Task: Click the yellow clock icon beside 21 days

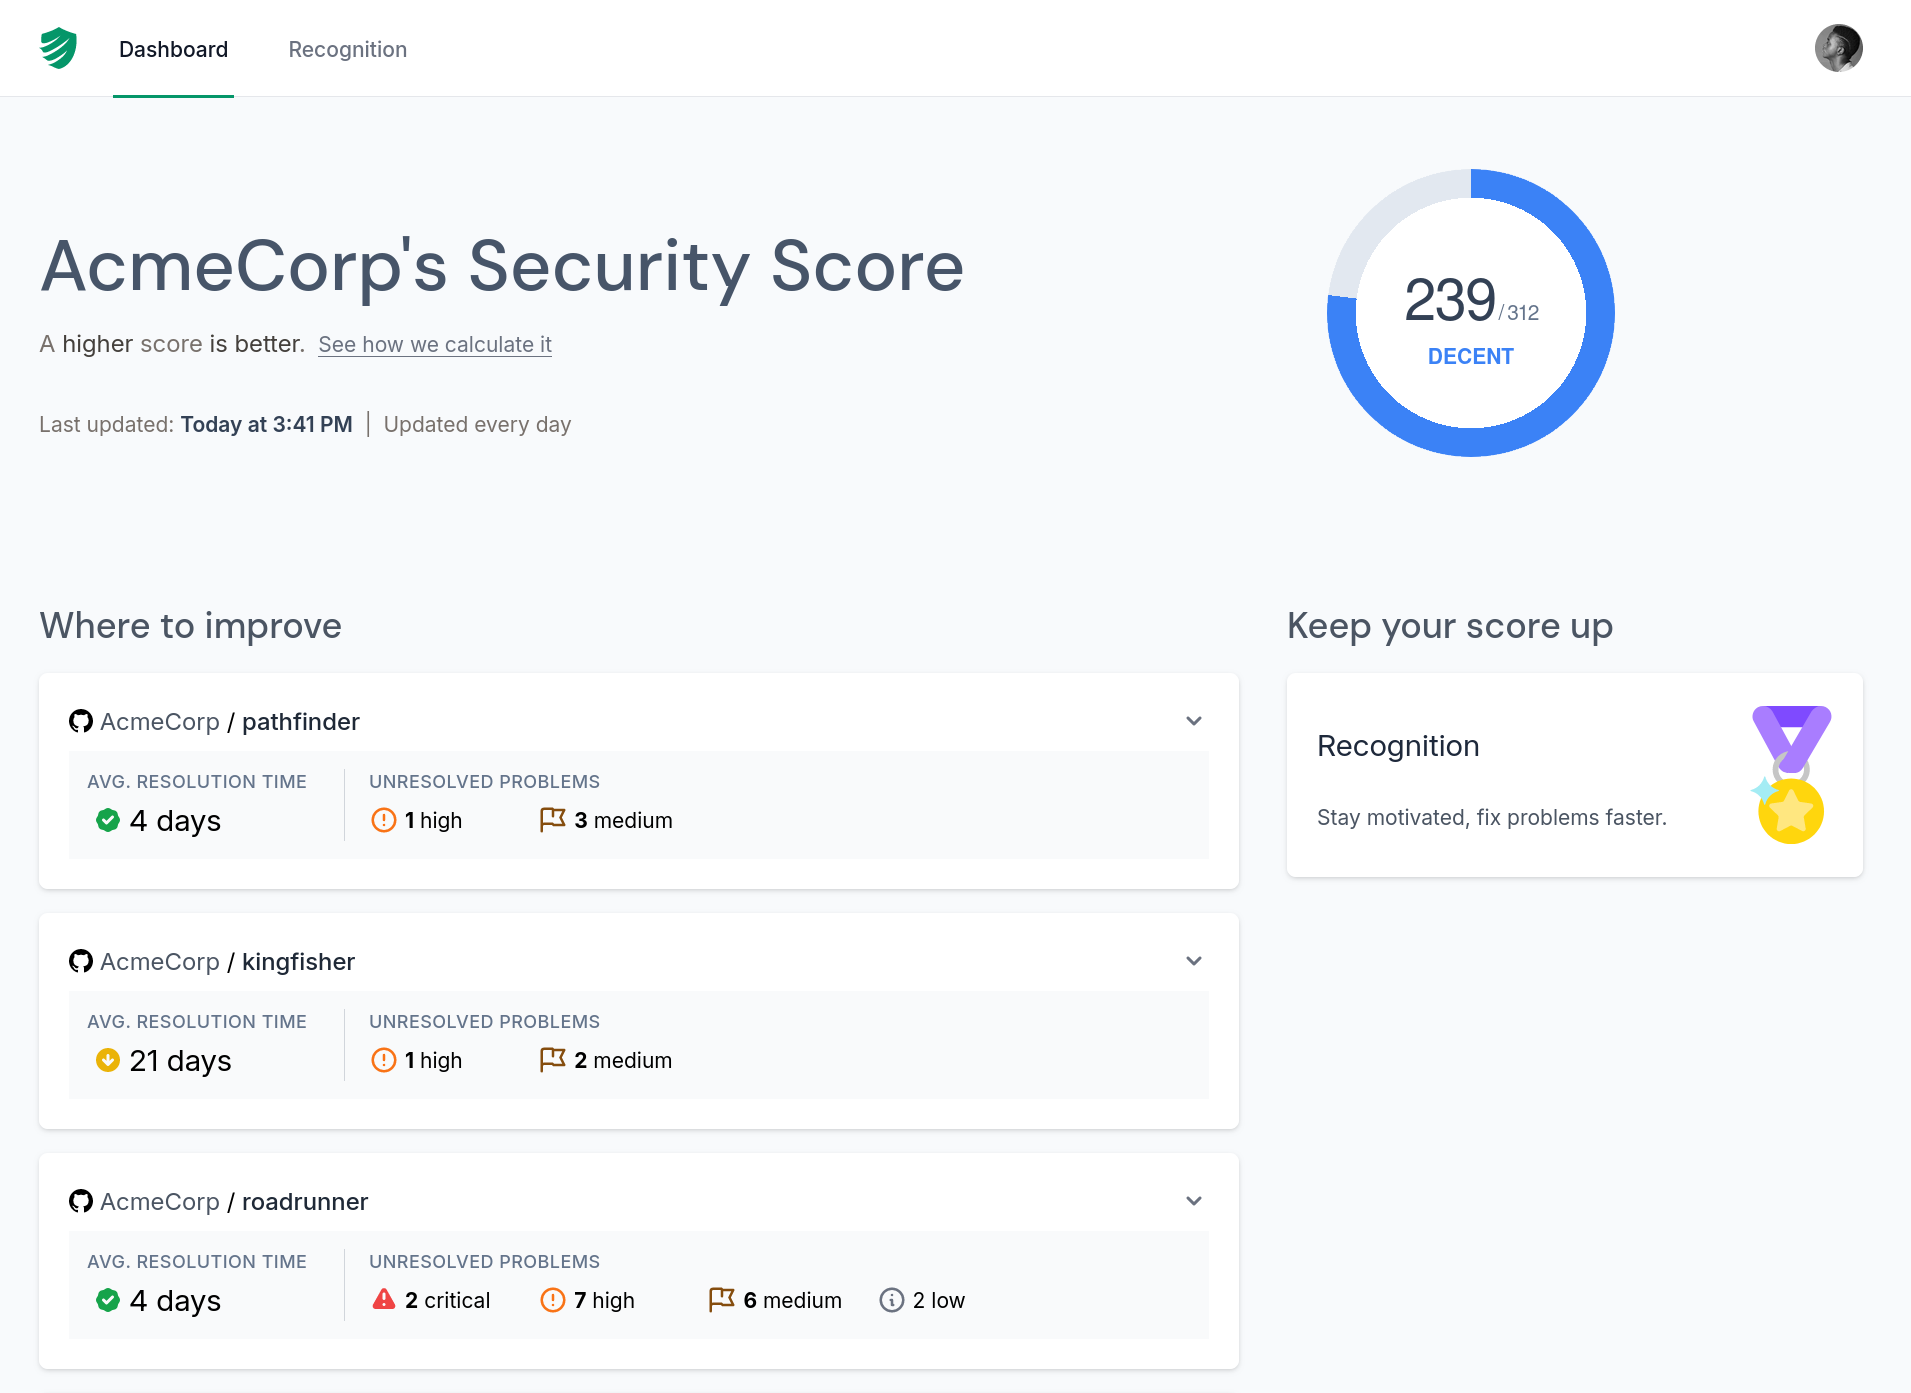Action: coord(108,1060)
